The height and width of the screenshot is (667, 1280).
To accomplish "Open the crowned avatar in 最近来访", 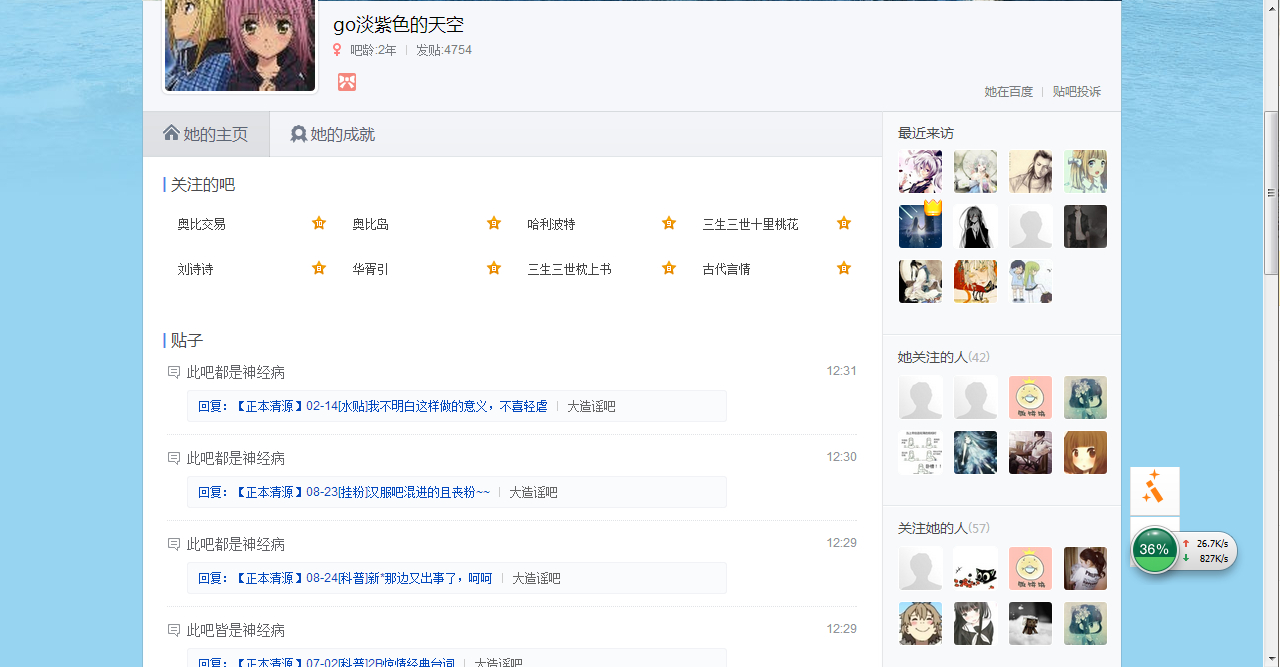I will tap(920, 226).
